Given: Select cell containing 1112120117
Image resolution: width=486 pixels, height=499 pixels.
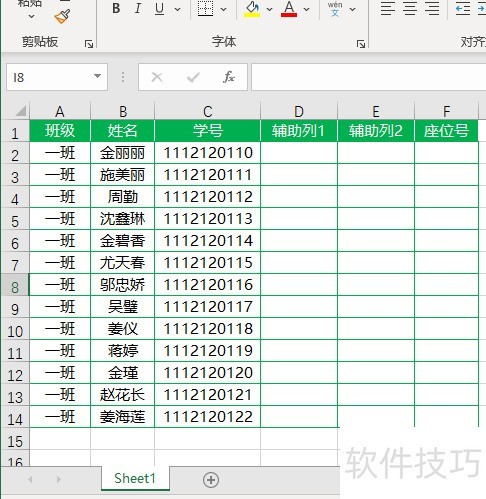Looking at the screenshot, I should click(x=207, y=307).
